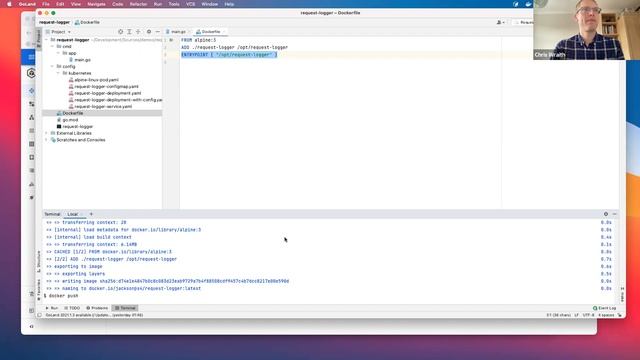Click the status bar tool-window toggle icon
The height and width of the screenshot is (360, 640).
40,315
